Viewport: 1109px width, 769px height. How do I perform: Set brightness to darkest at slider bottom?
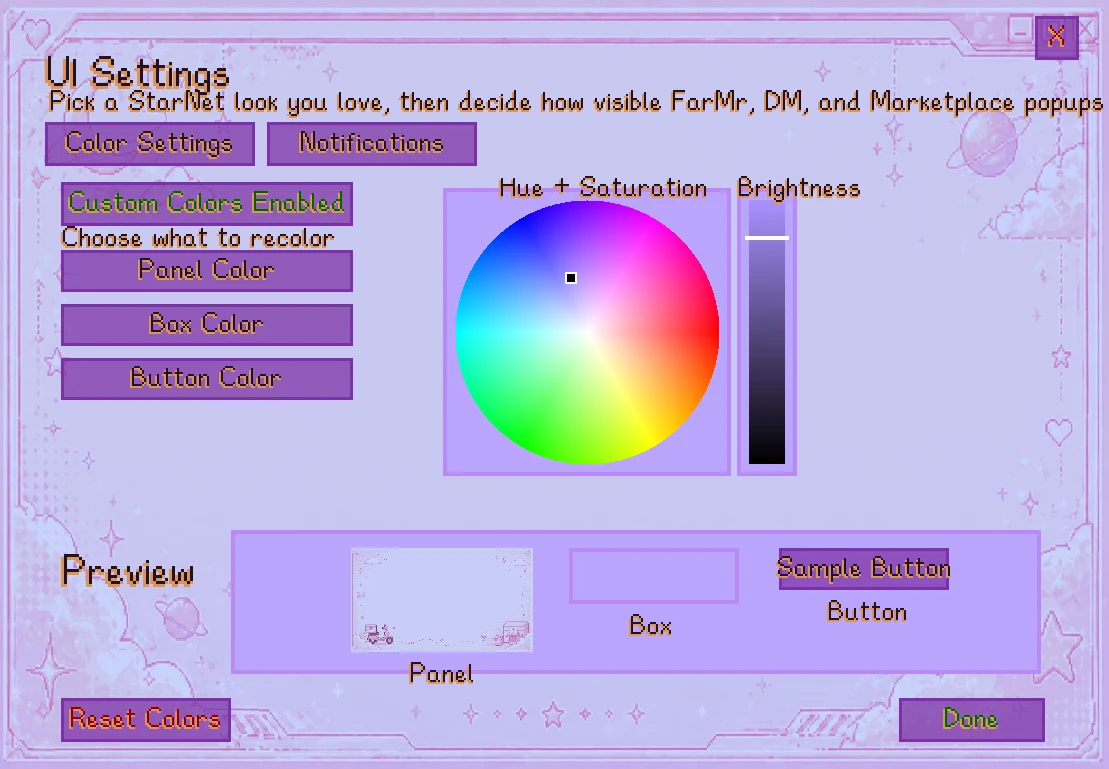click(x=767, y=458)
